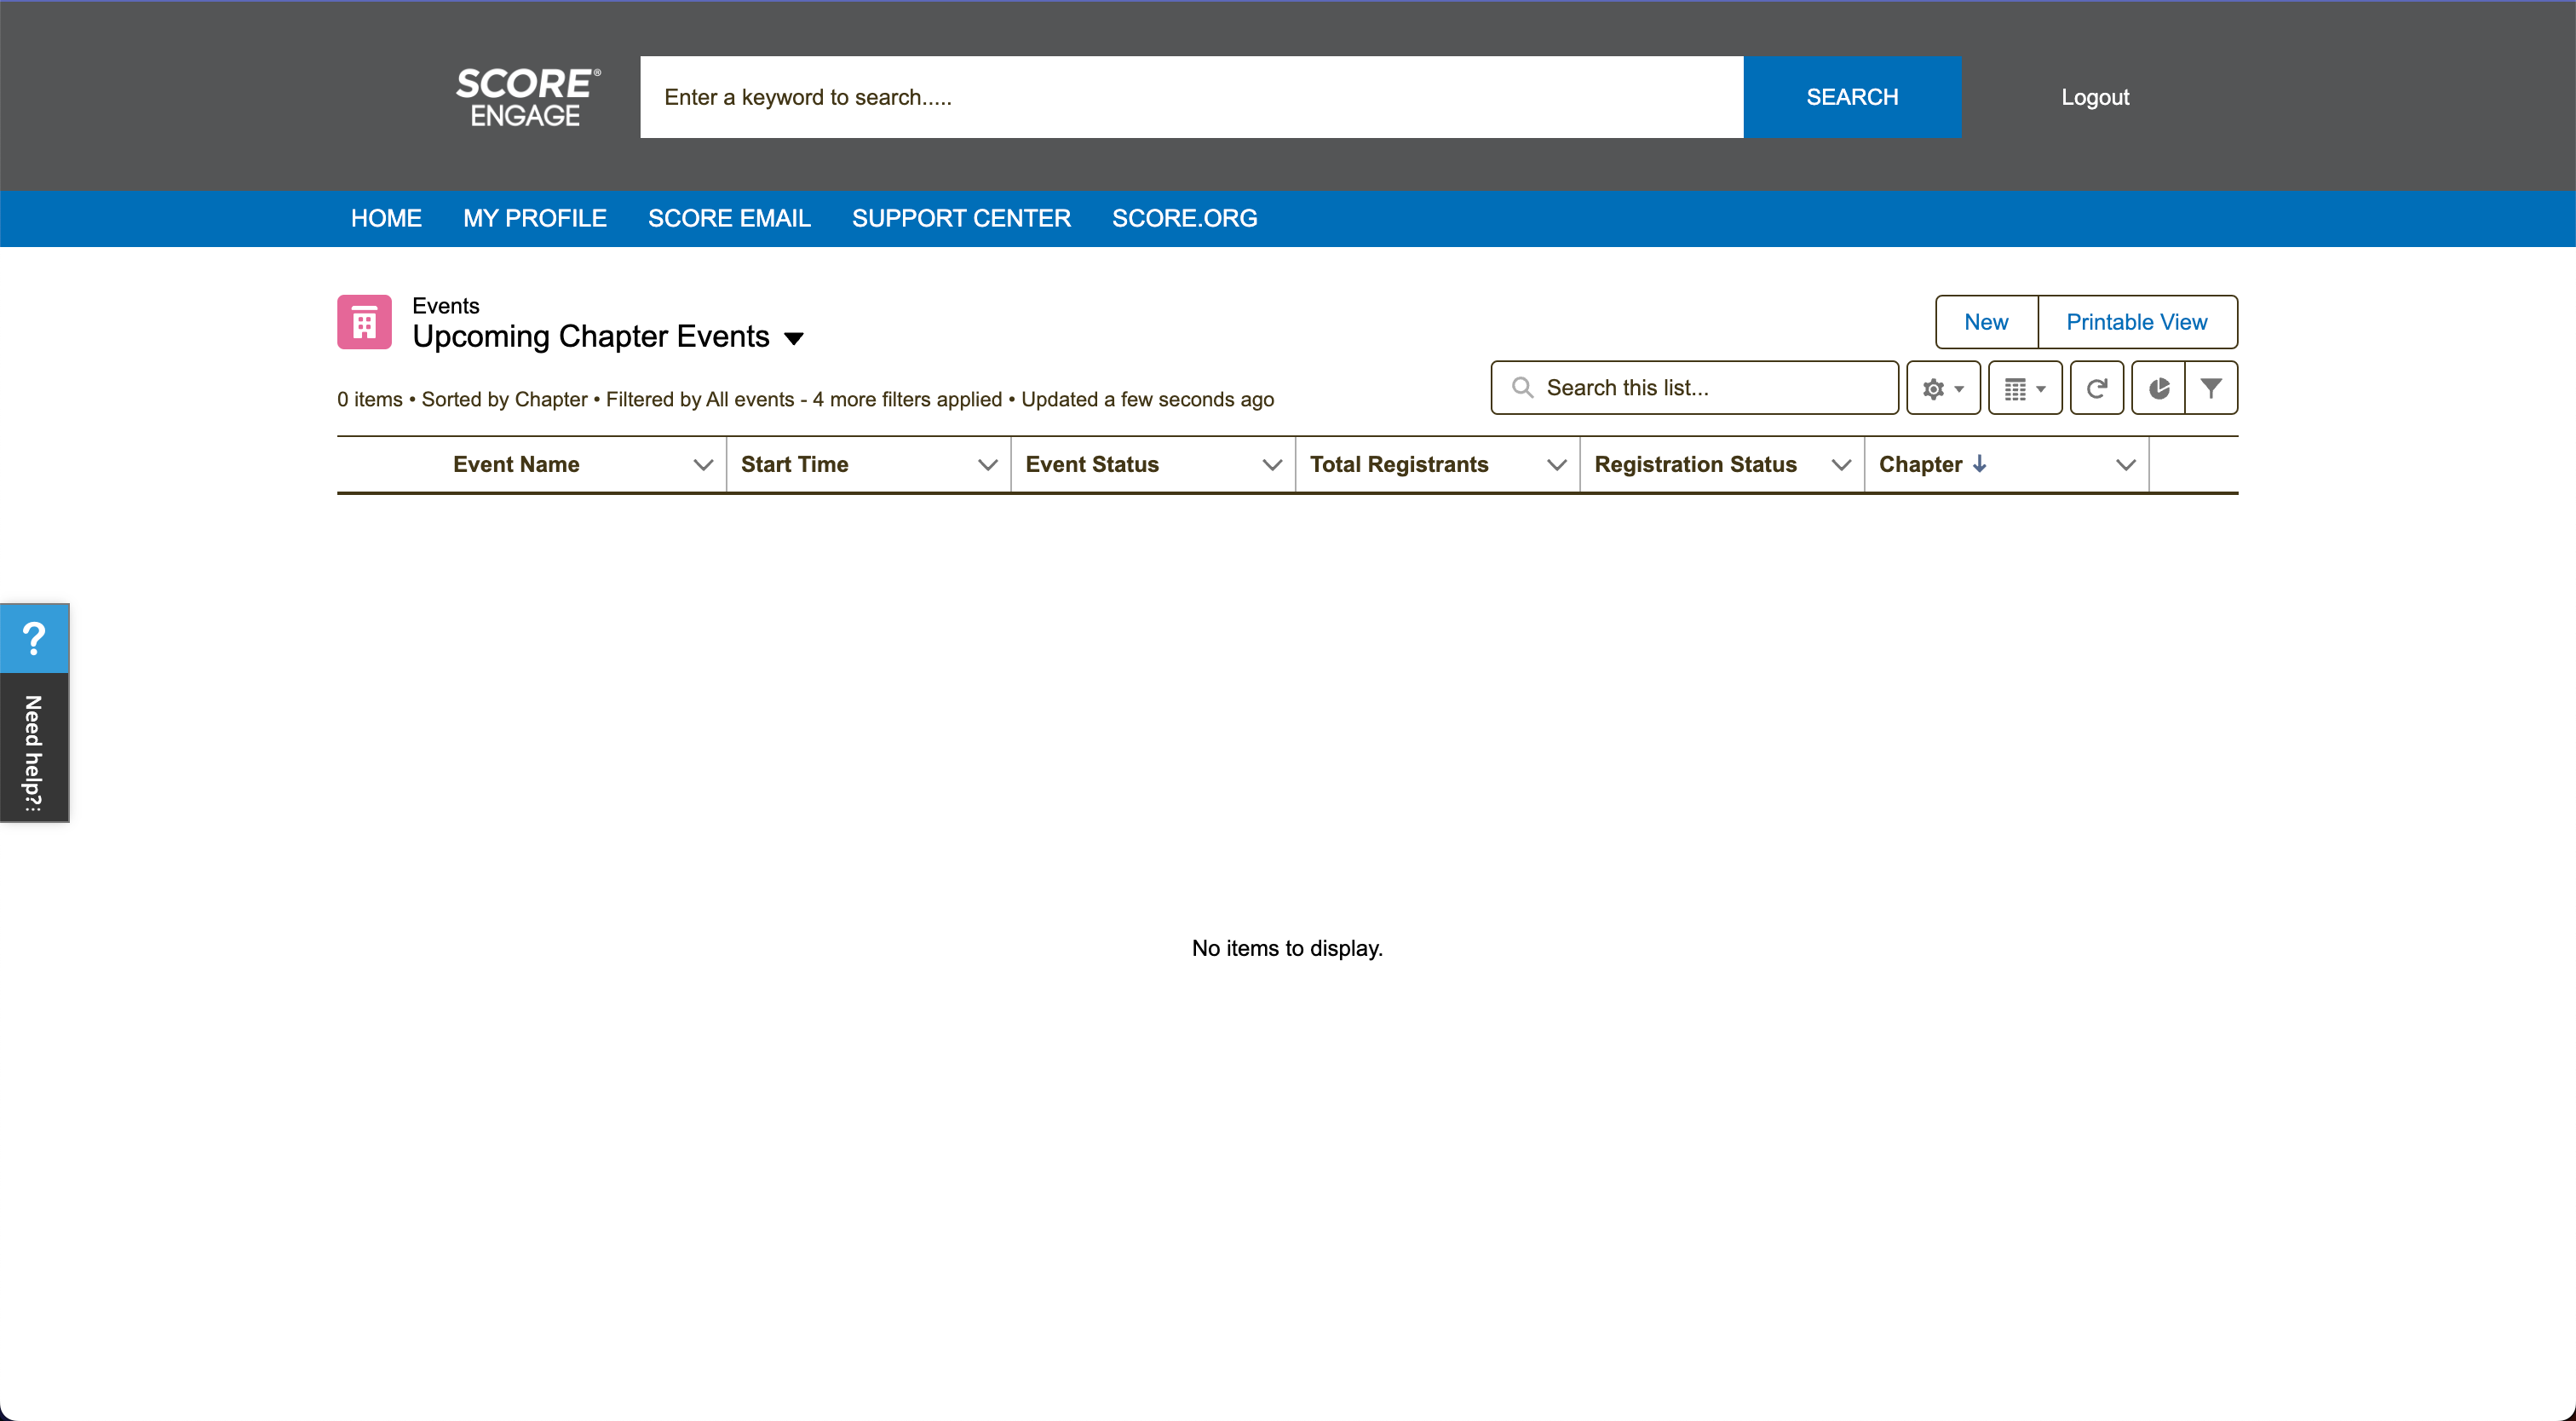This screenshot has height=1421, width=2576.
Task: Open SUPPORT CENTER navigation item
Action: 961,218
